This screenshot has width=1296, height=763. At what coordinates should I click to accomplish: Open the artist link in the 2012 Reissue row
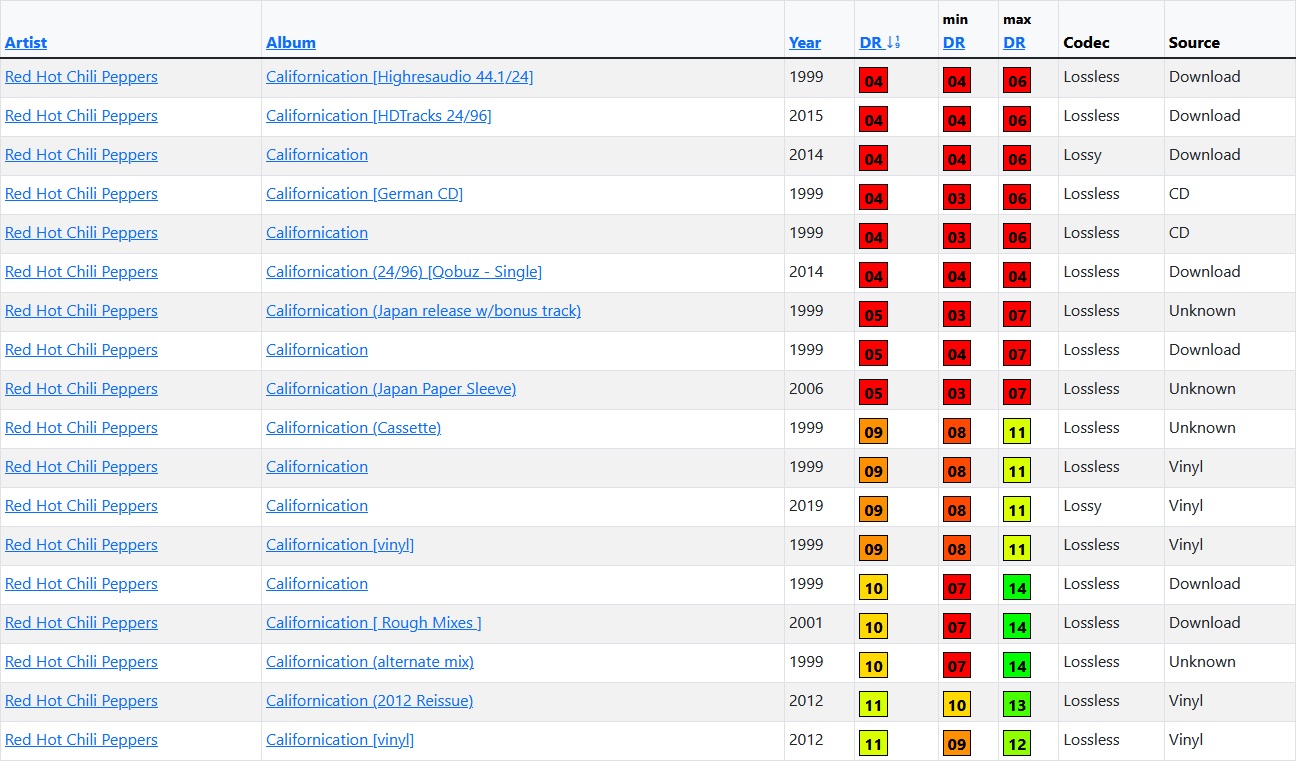click(x=81, y=701)
